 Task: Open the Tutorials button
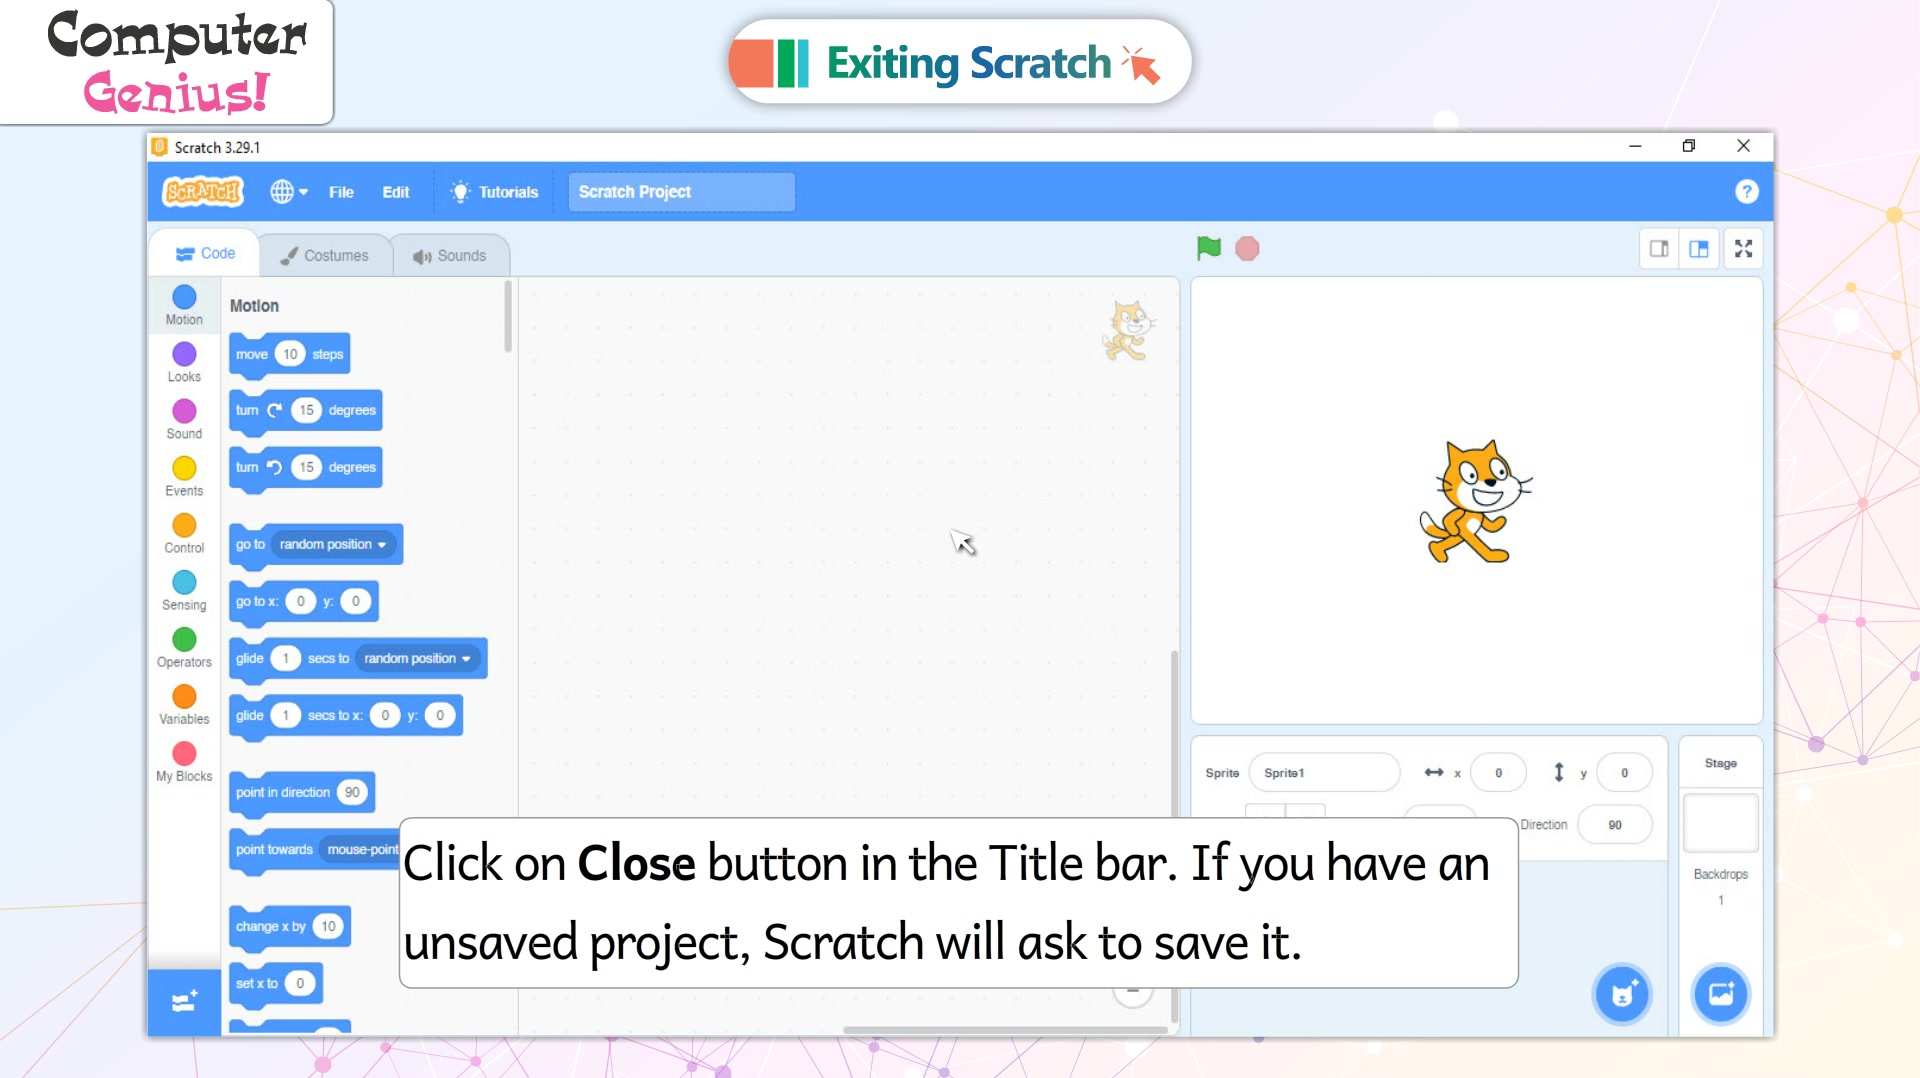pos(495,192)
